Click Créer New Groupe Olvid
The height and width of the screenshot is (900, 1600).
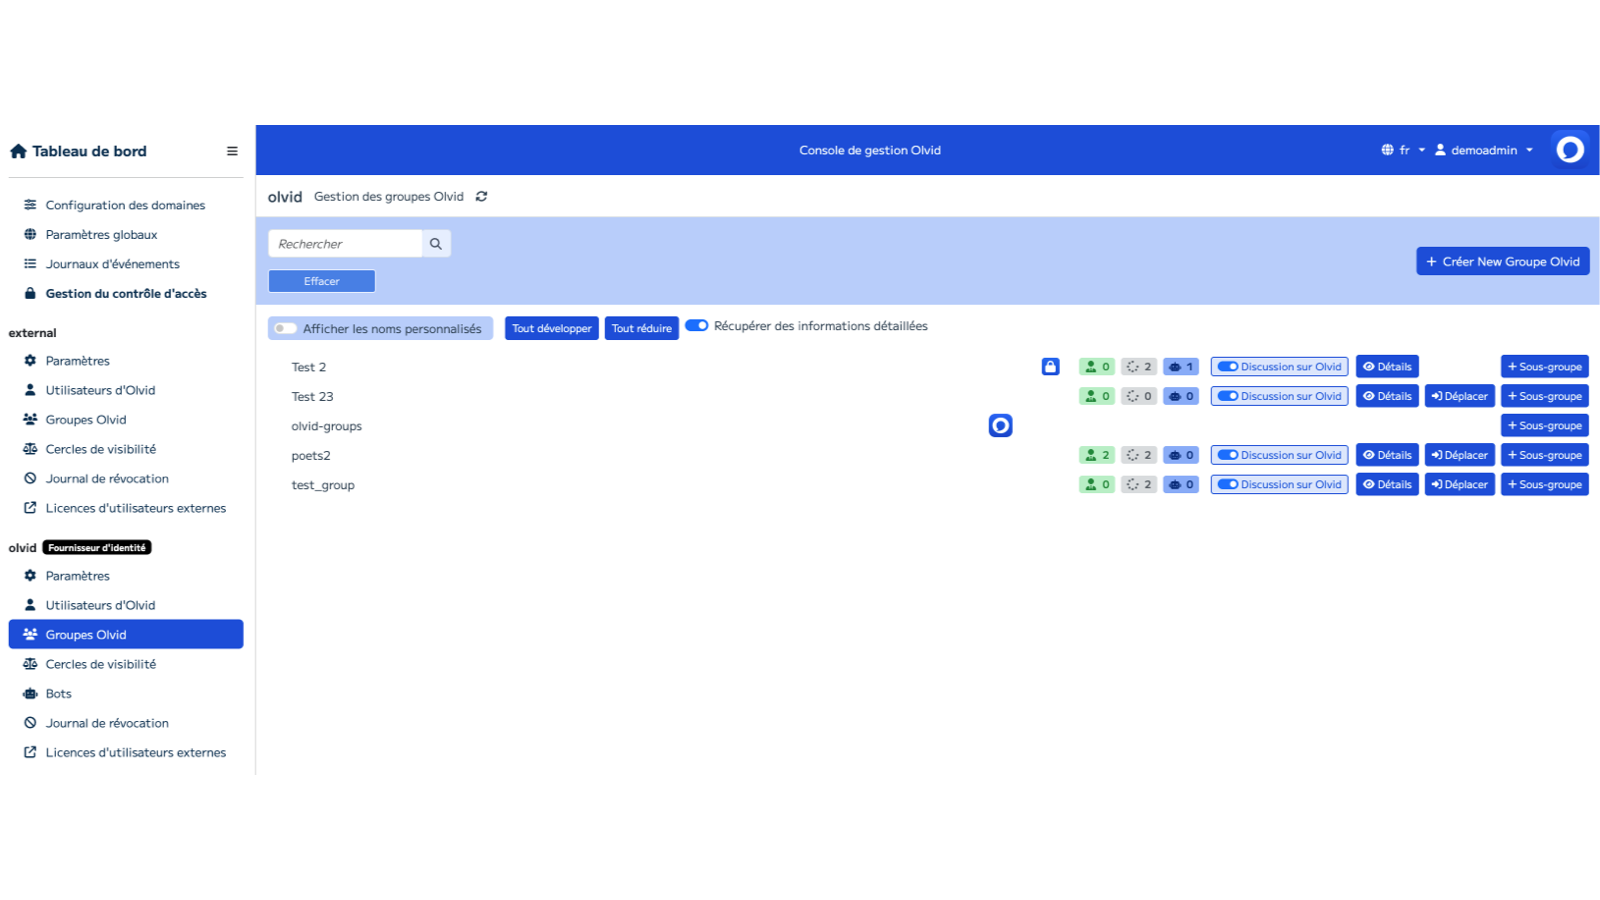tap(1503, 261)
